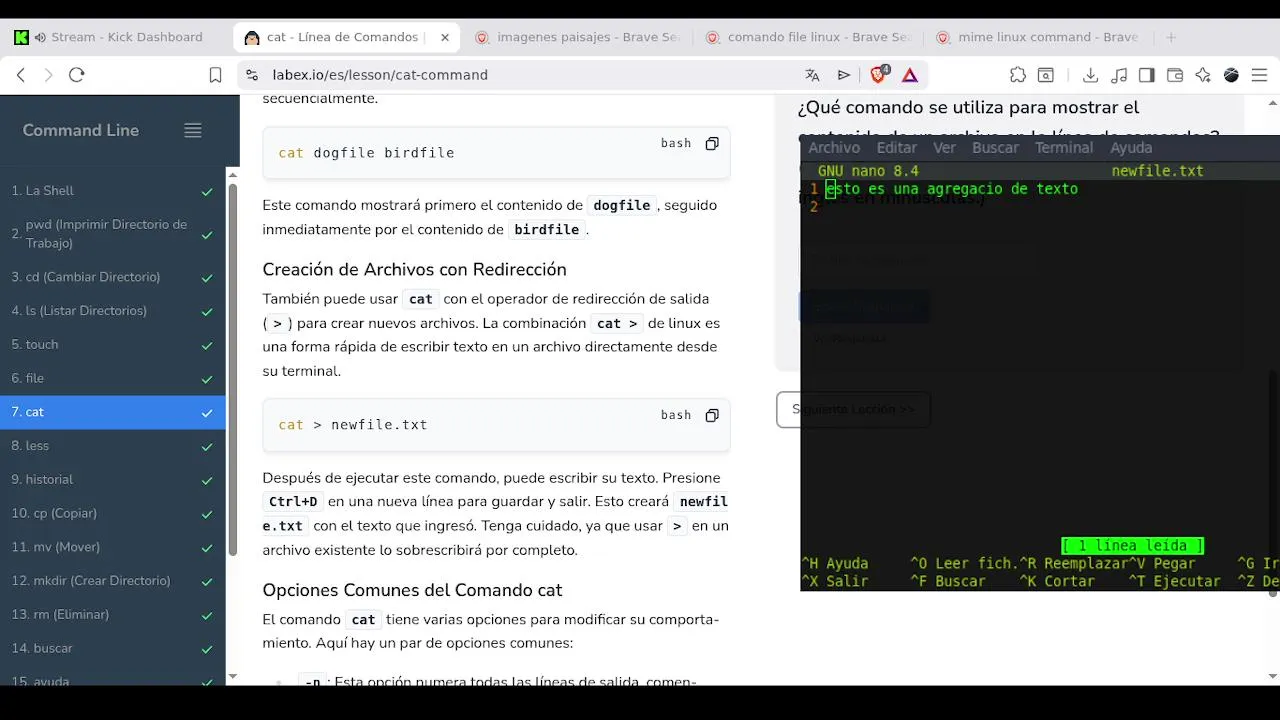Open the browser hamburger main menu

[1259, 75]
